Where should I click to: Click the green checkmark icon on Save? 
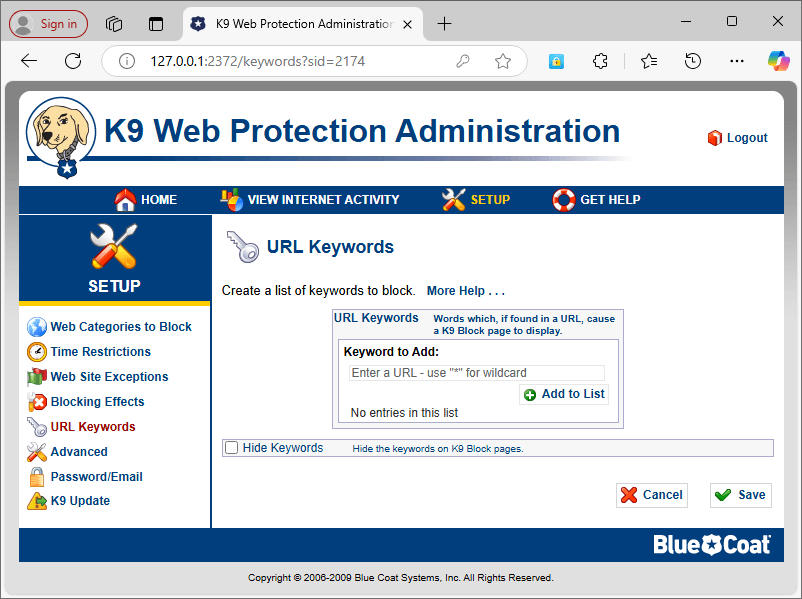(723, 495)
